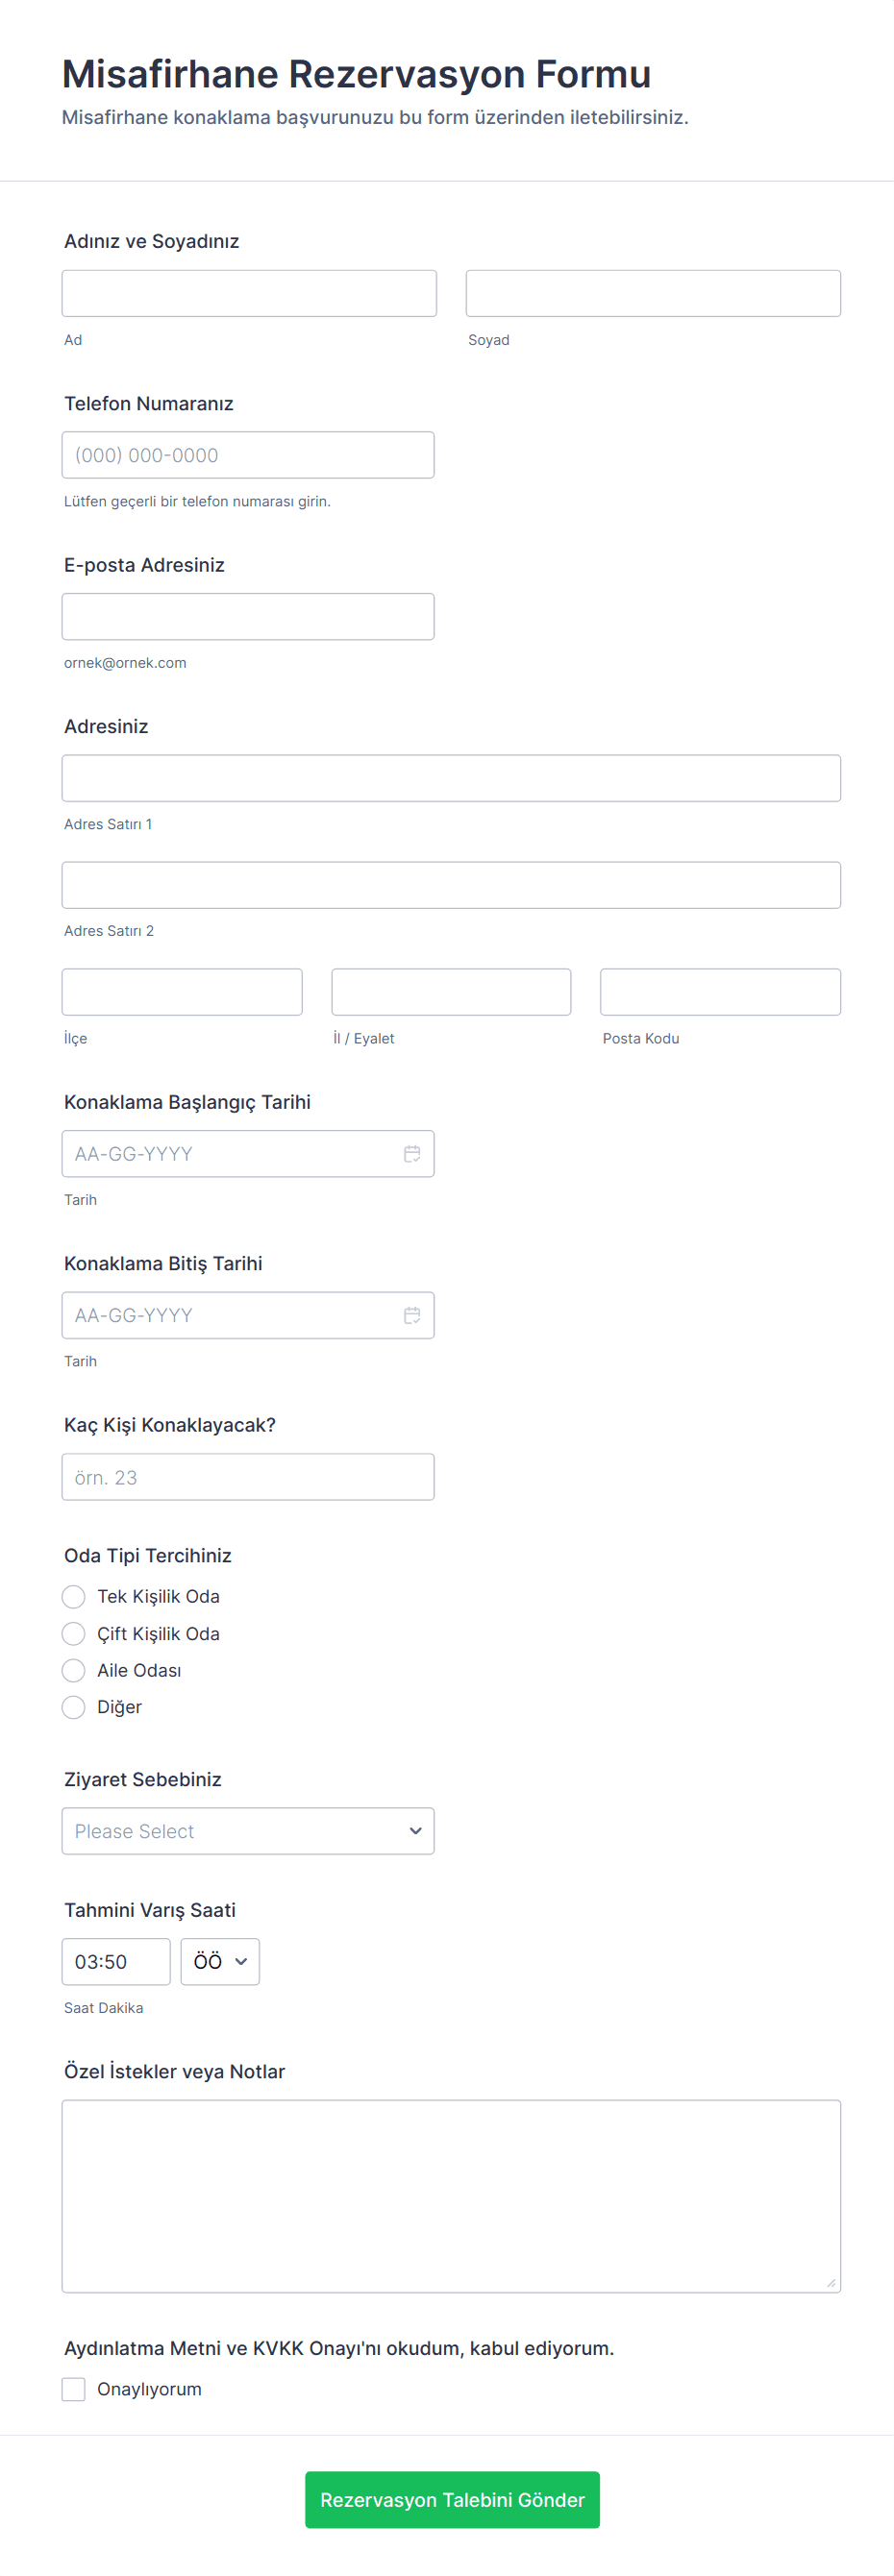Focus the Ad first name field

pyautogui.click(x=249, y=293)
